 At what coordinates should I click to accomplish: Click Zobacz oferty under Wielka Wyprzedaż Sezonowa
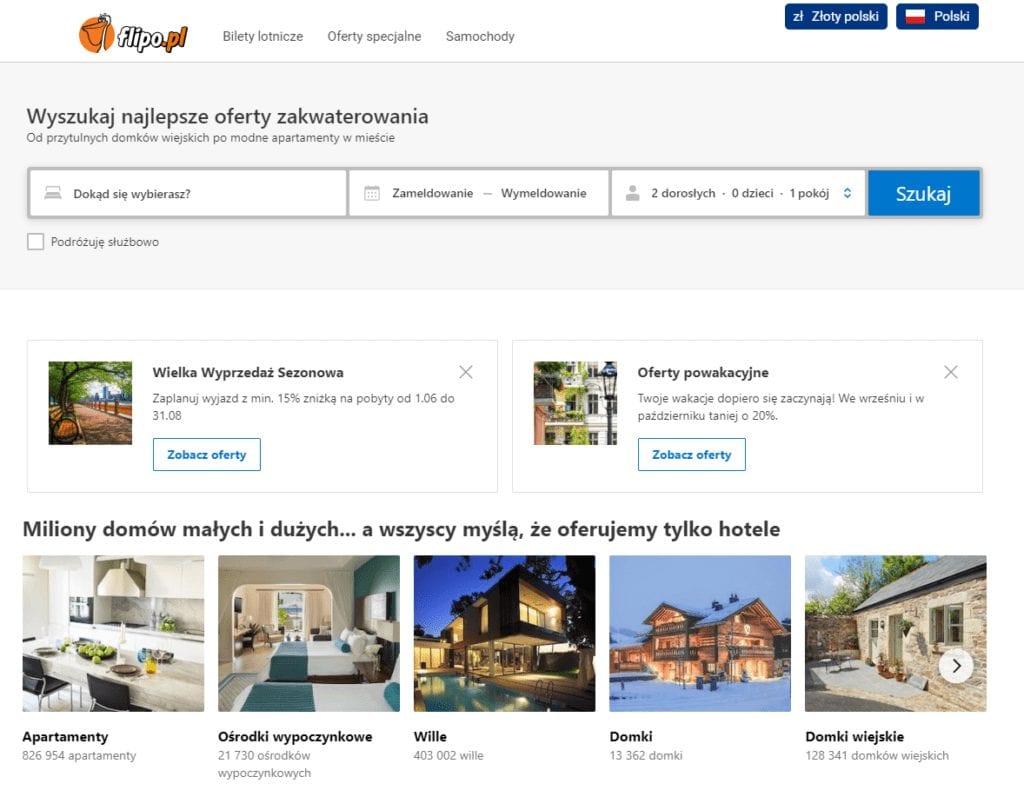[206, 455]
